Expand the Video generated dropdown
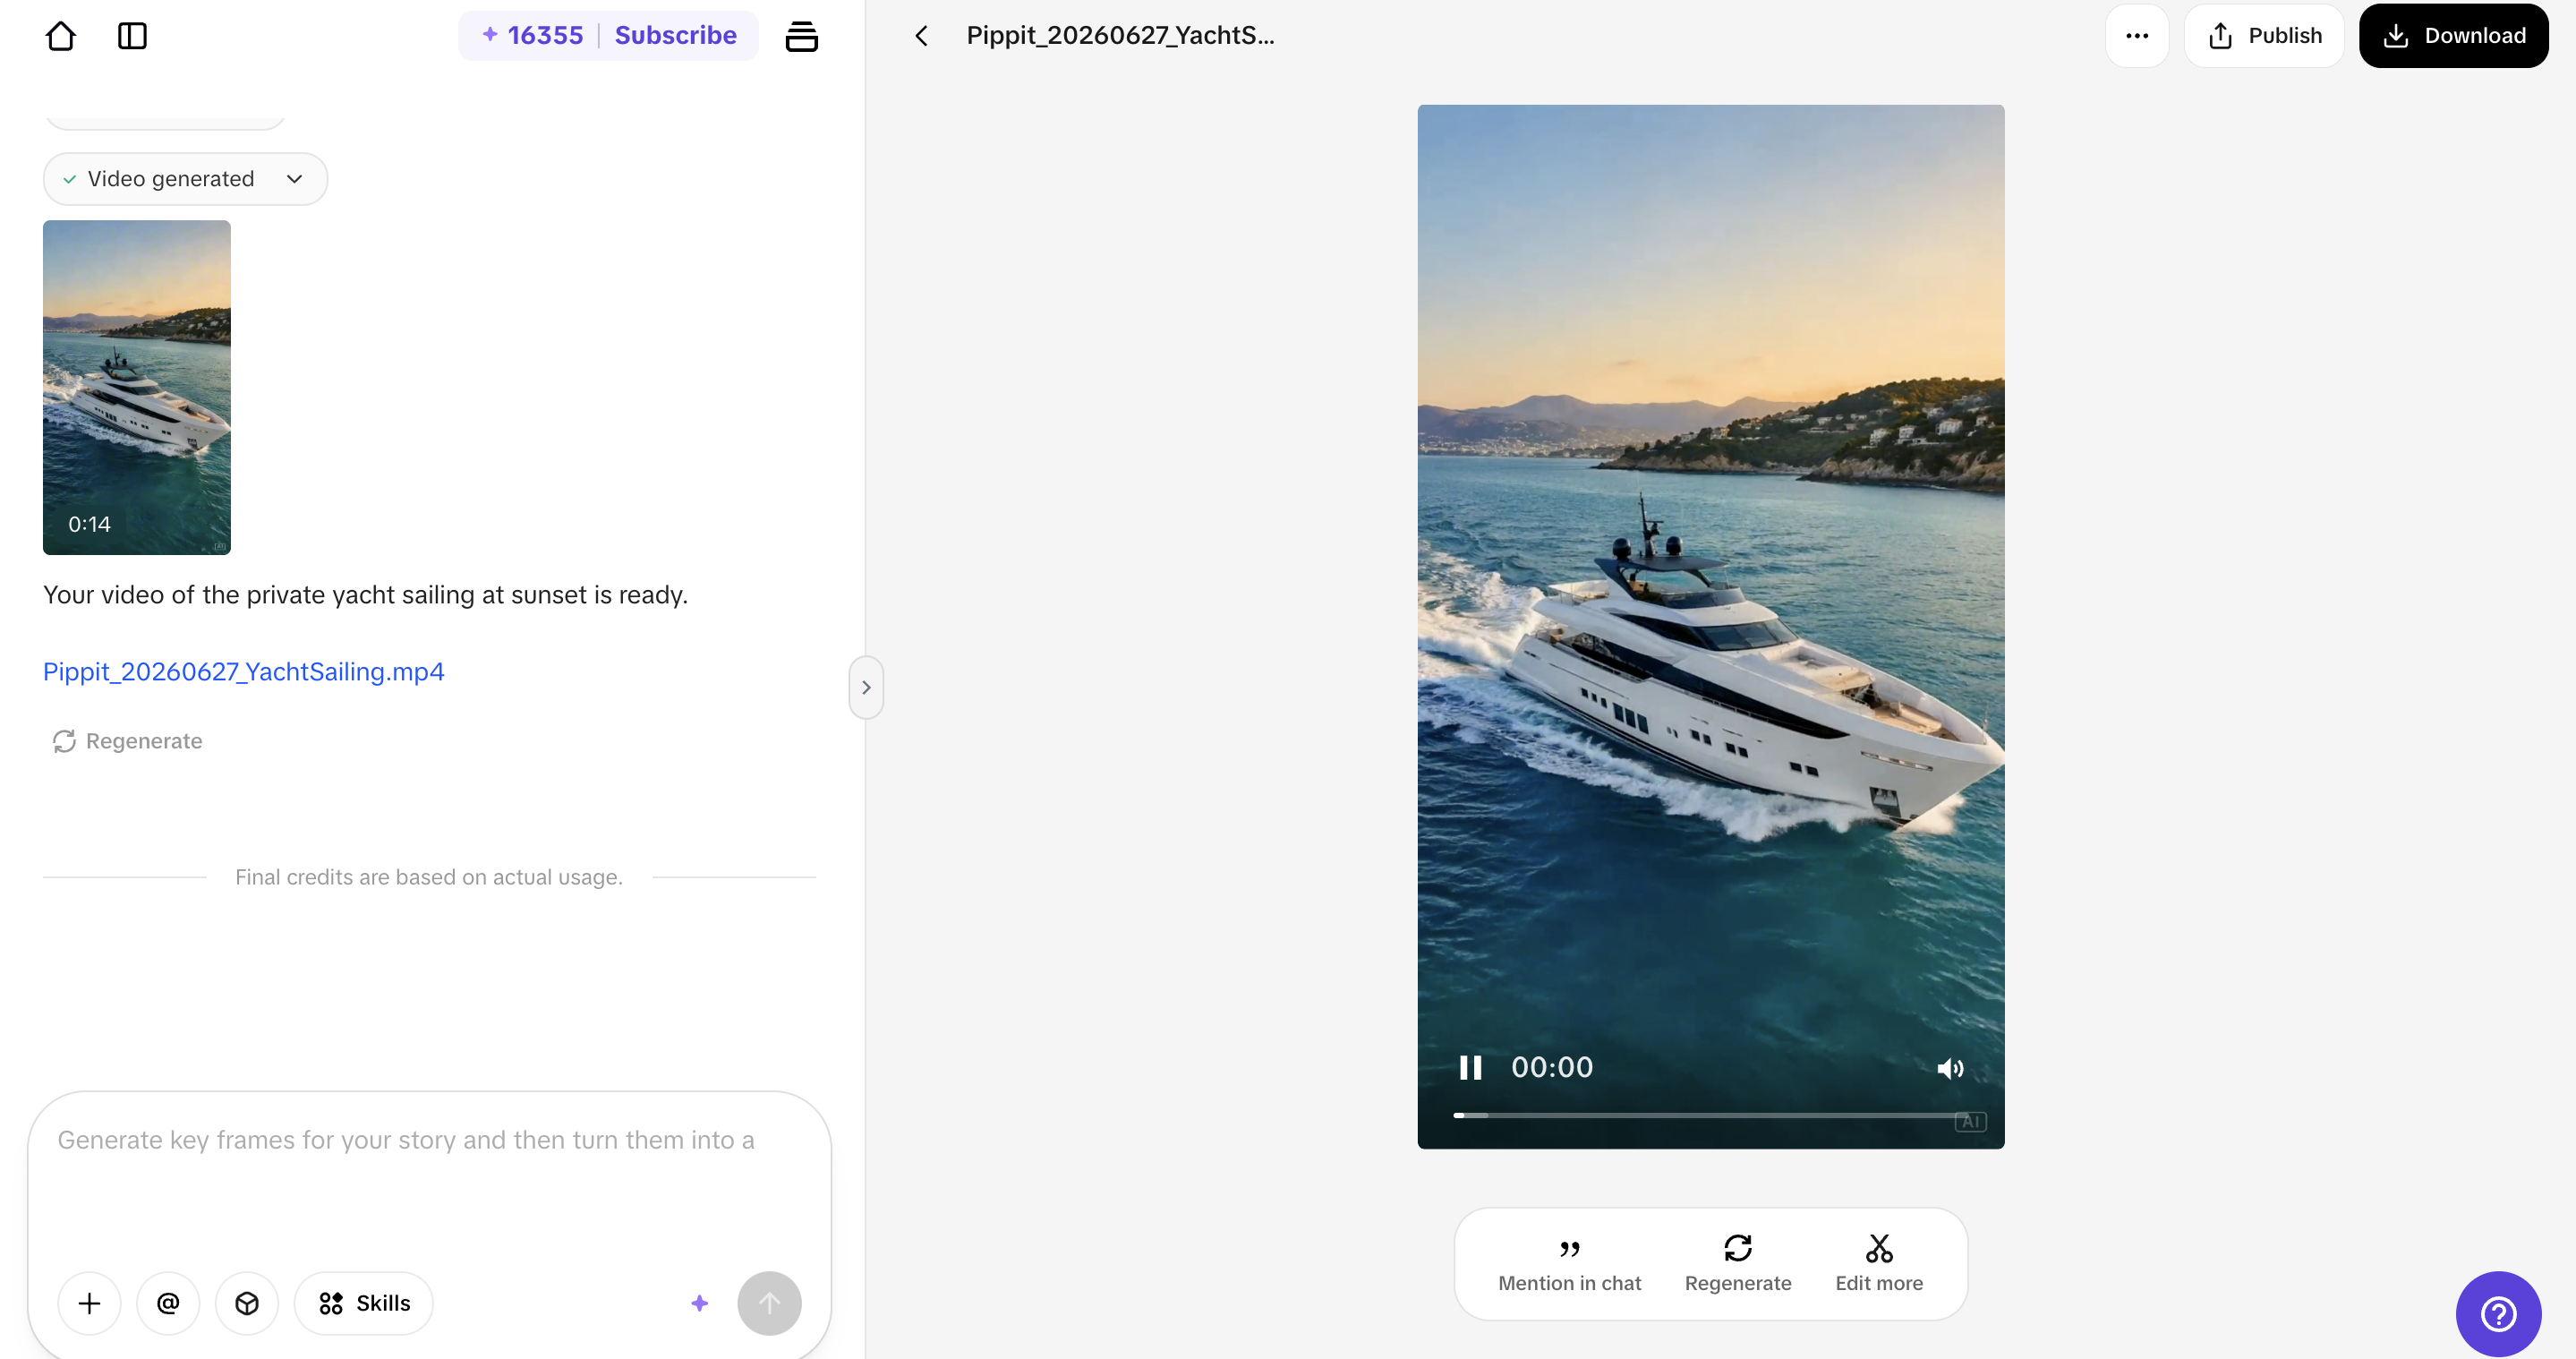The image size is (2576, 1359). 185,179
